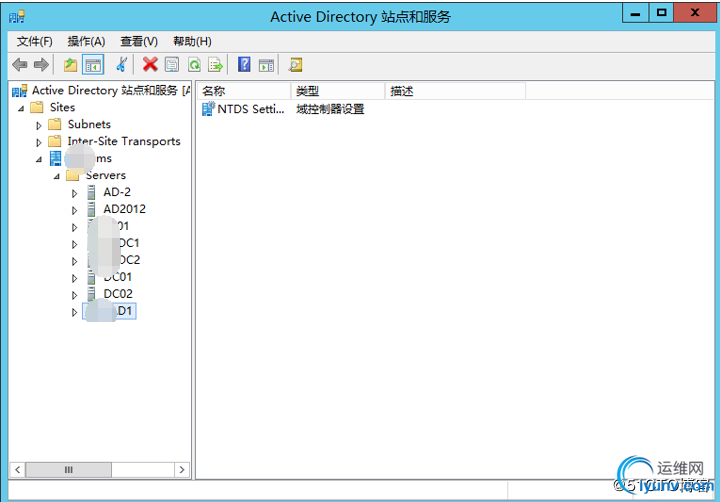Expand the selected server ending in D1
The height and width of the screenshot is (502, 720).
pos(74,312)
